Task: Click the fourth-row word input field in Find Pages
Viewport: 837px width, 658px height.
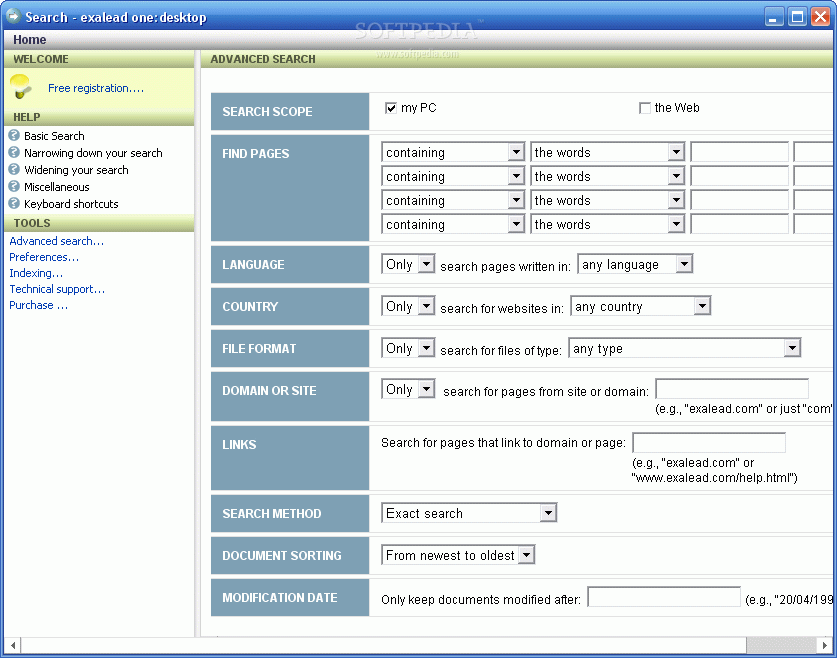Action: (x=739, y=224)
